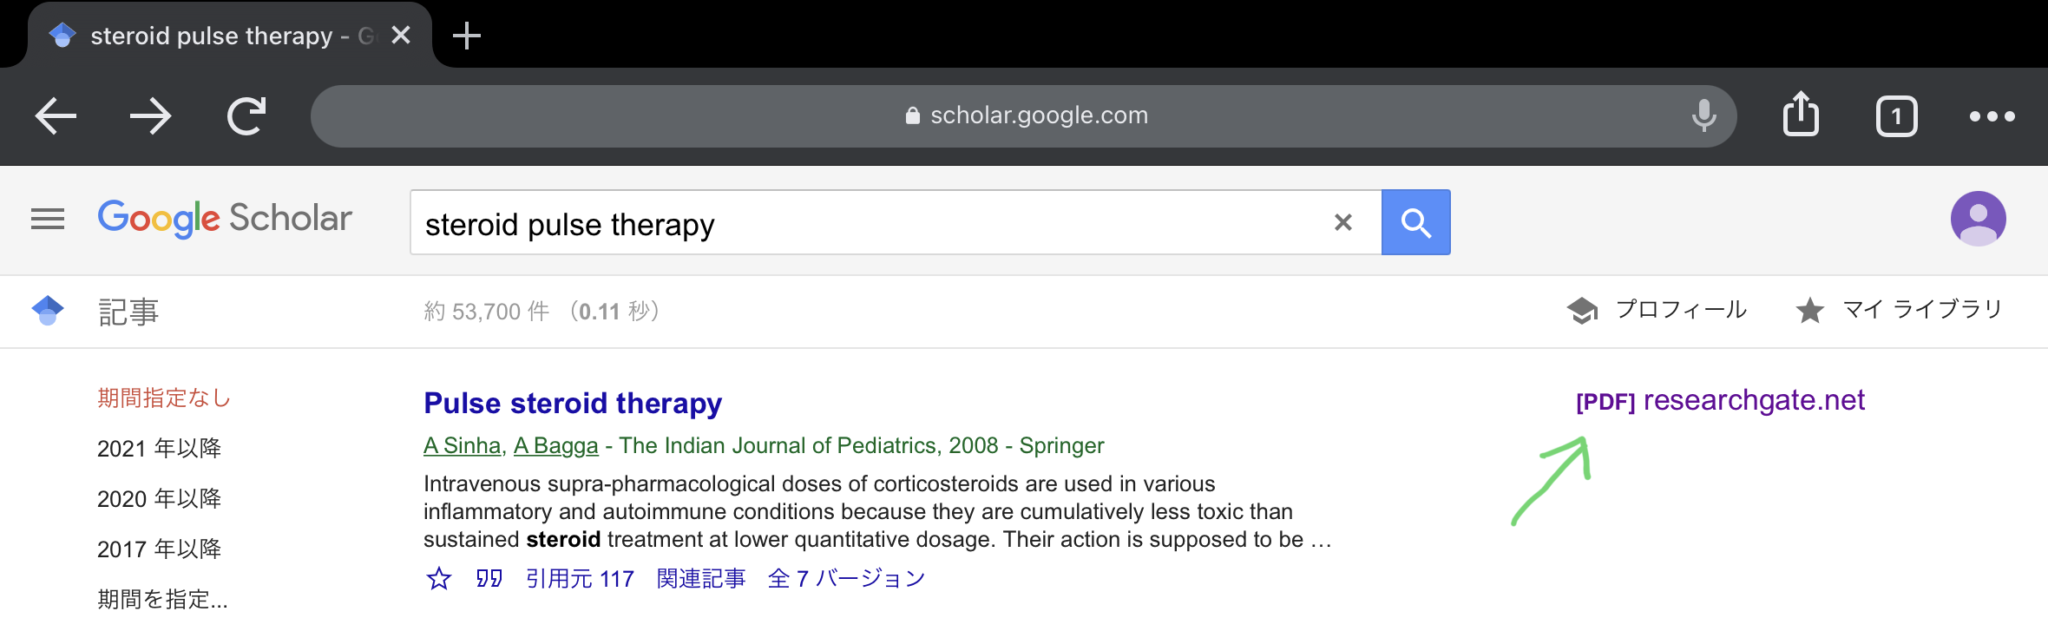The height and width of the screenshot is (618, 2048).
Task: Close the steroid pulse therapy tab
Action: tap(401, 36)
